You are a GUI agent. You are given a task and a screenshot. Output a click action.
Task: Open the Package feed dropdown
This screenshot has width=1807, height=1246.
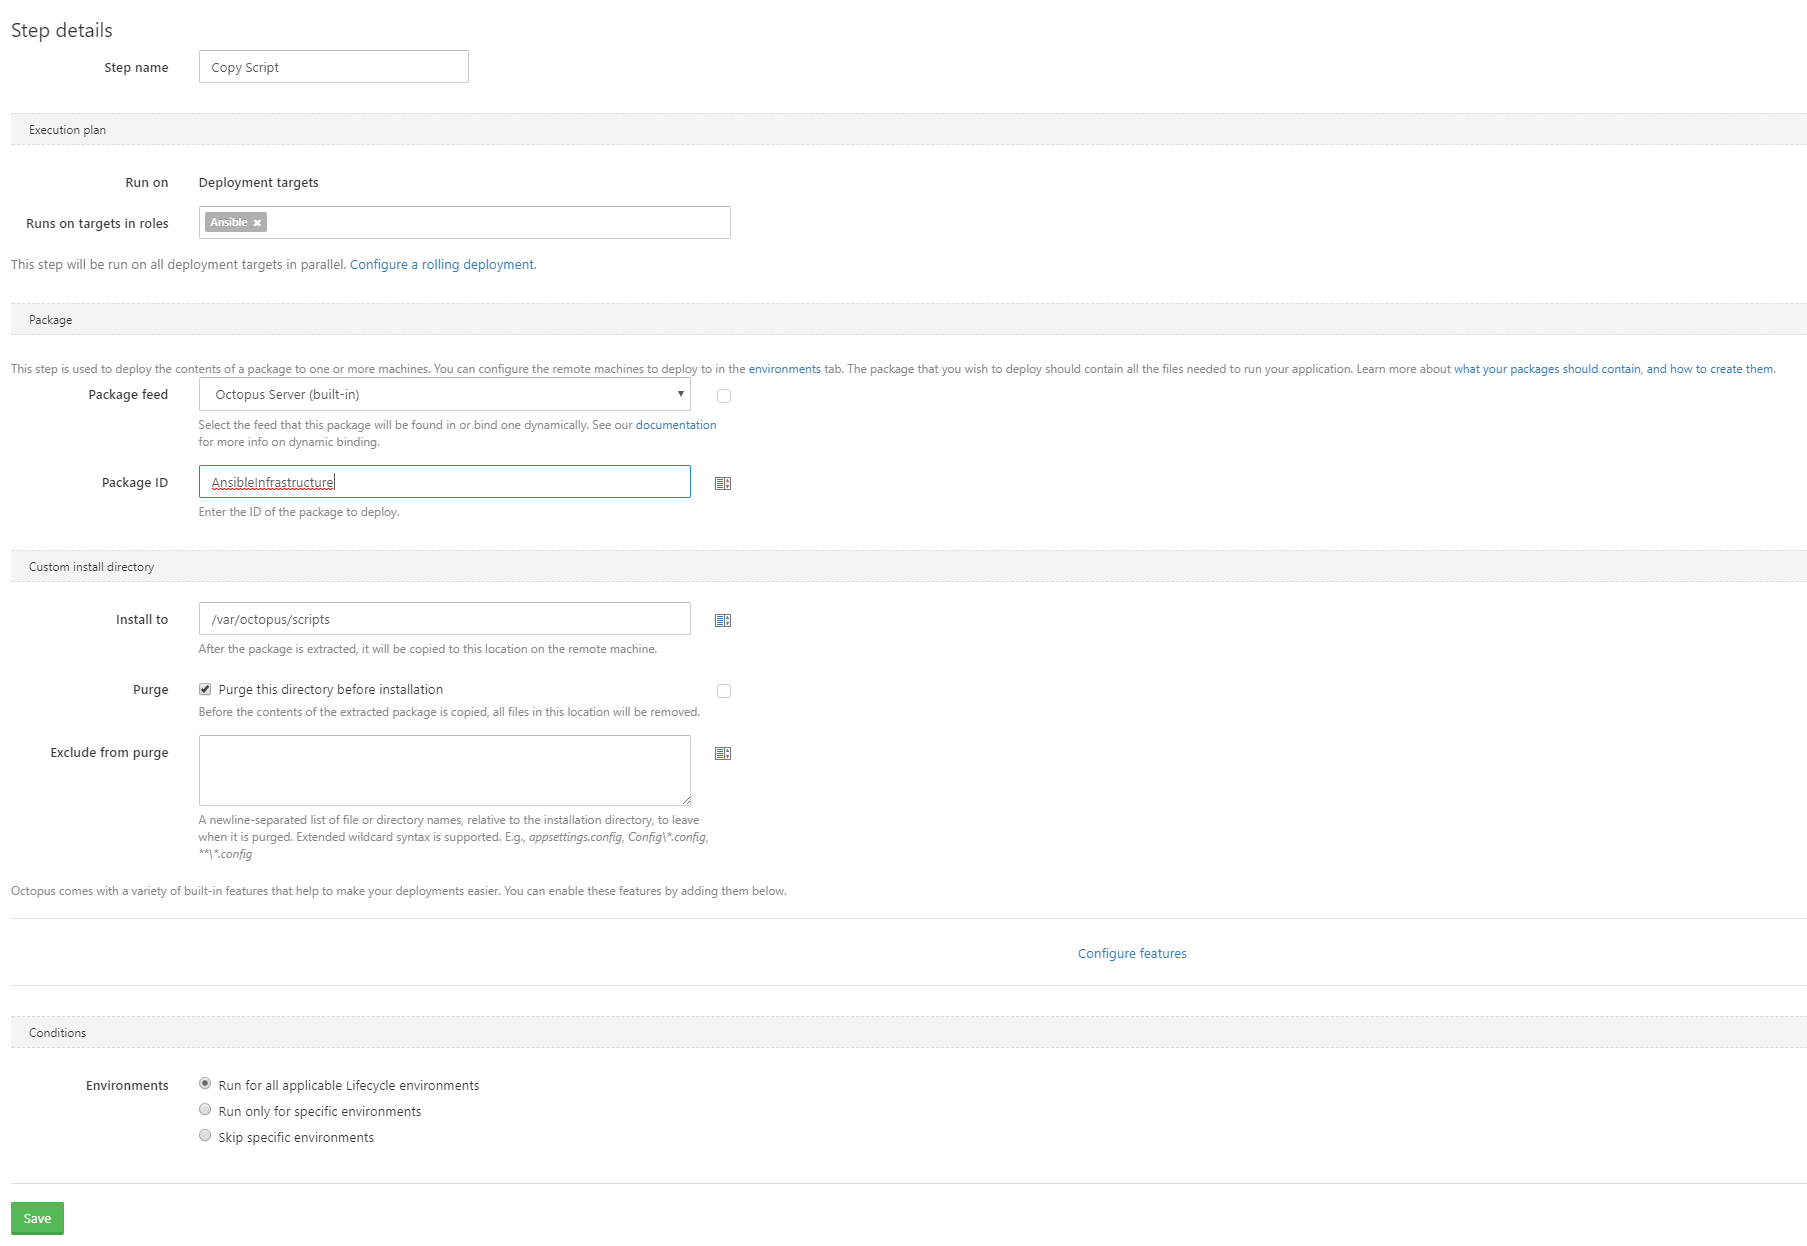pyautogui.click(x=444, y=394)
